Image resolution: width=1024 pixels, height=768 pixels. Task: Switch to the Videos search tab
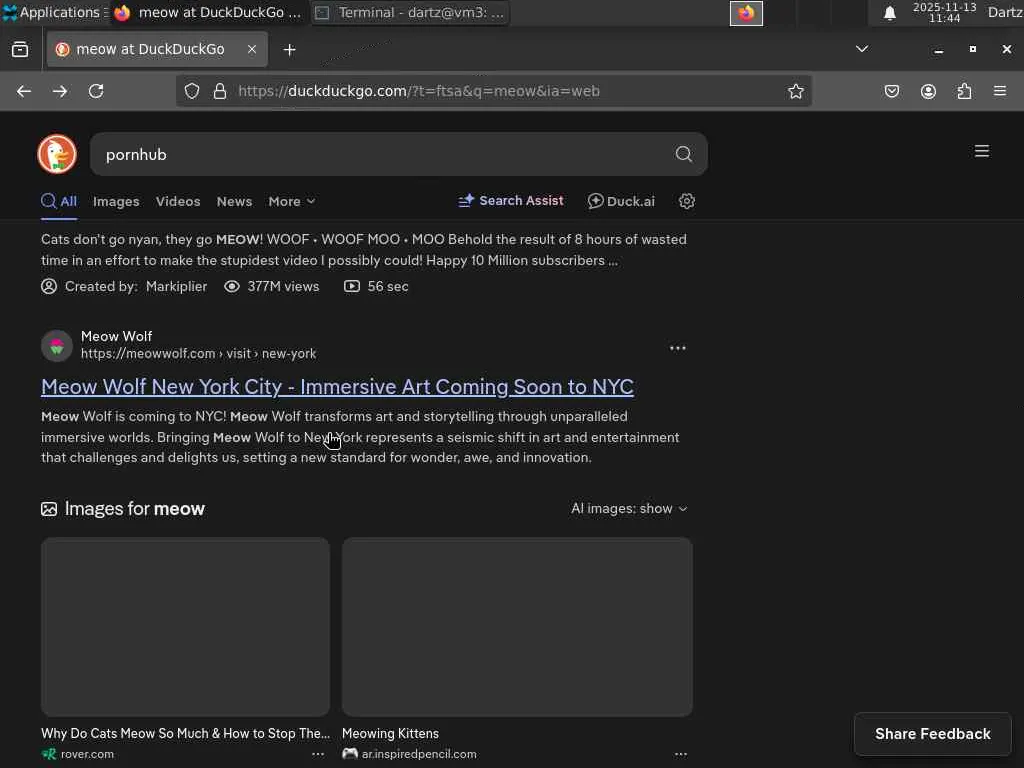point(178,201)
